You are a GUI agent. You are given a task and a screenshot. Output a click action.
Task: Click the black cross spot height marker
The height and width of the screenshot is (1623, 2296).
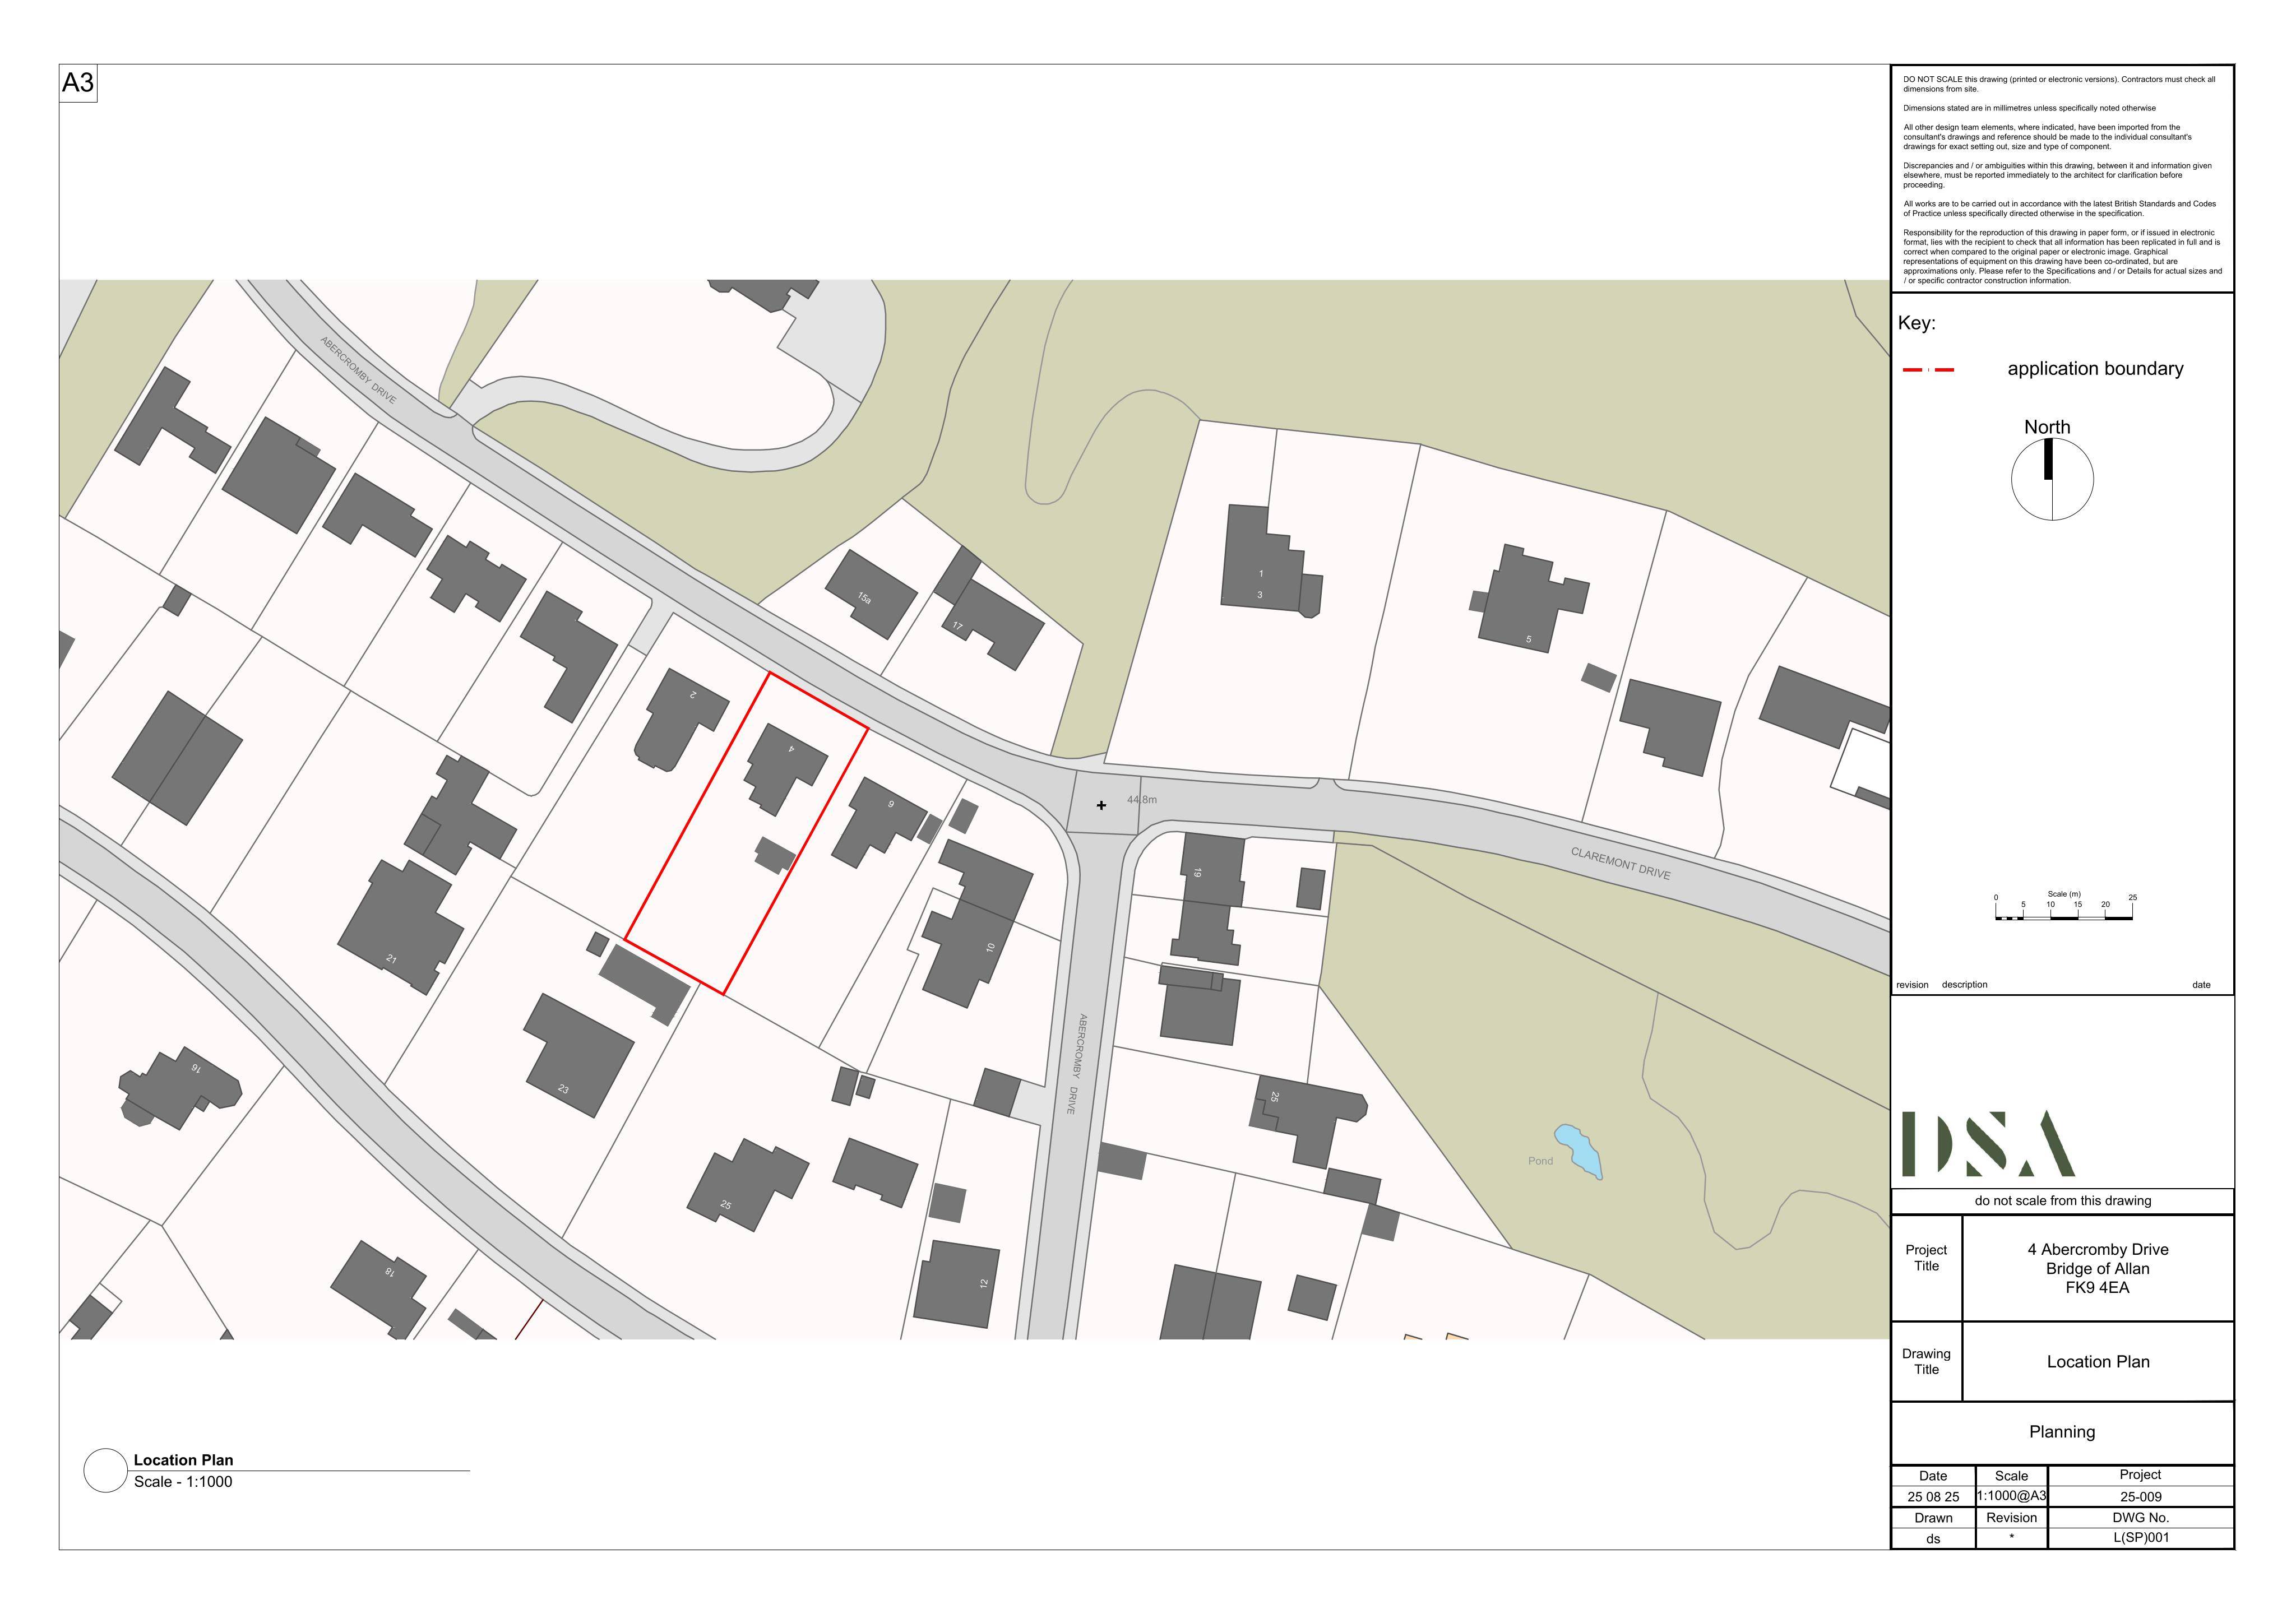(1101, 805)
